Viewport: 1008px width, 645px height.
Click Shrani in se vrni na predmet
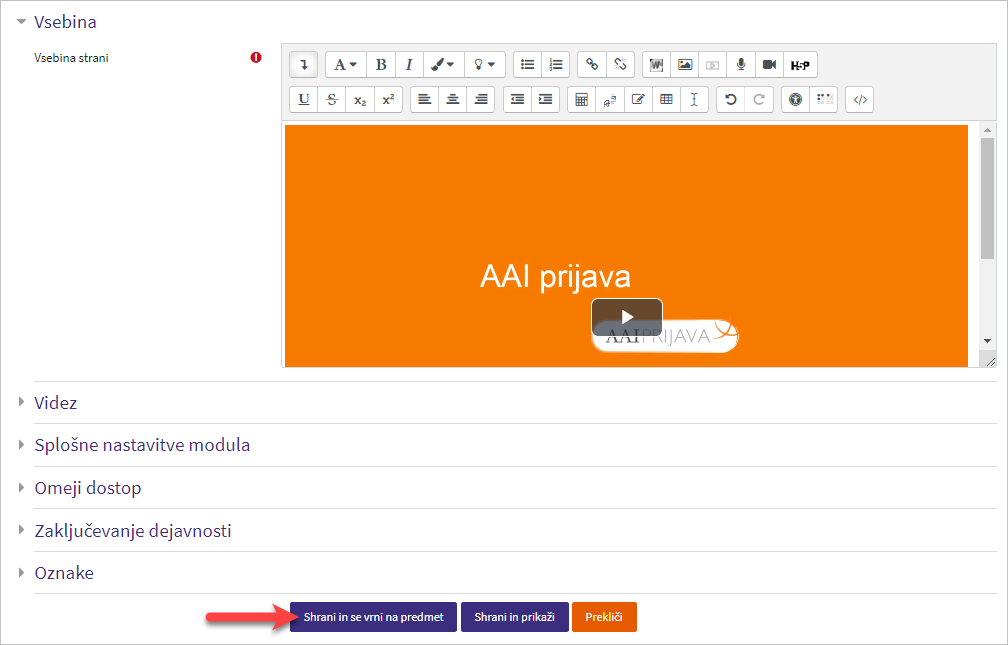(x=374, y=617)
